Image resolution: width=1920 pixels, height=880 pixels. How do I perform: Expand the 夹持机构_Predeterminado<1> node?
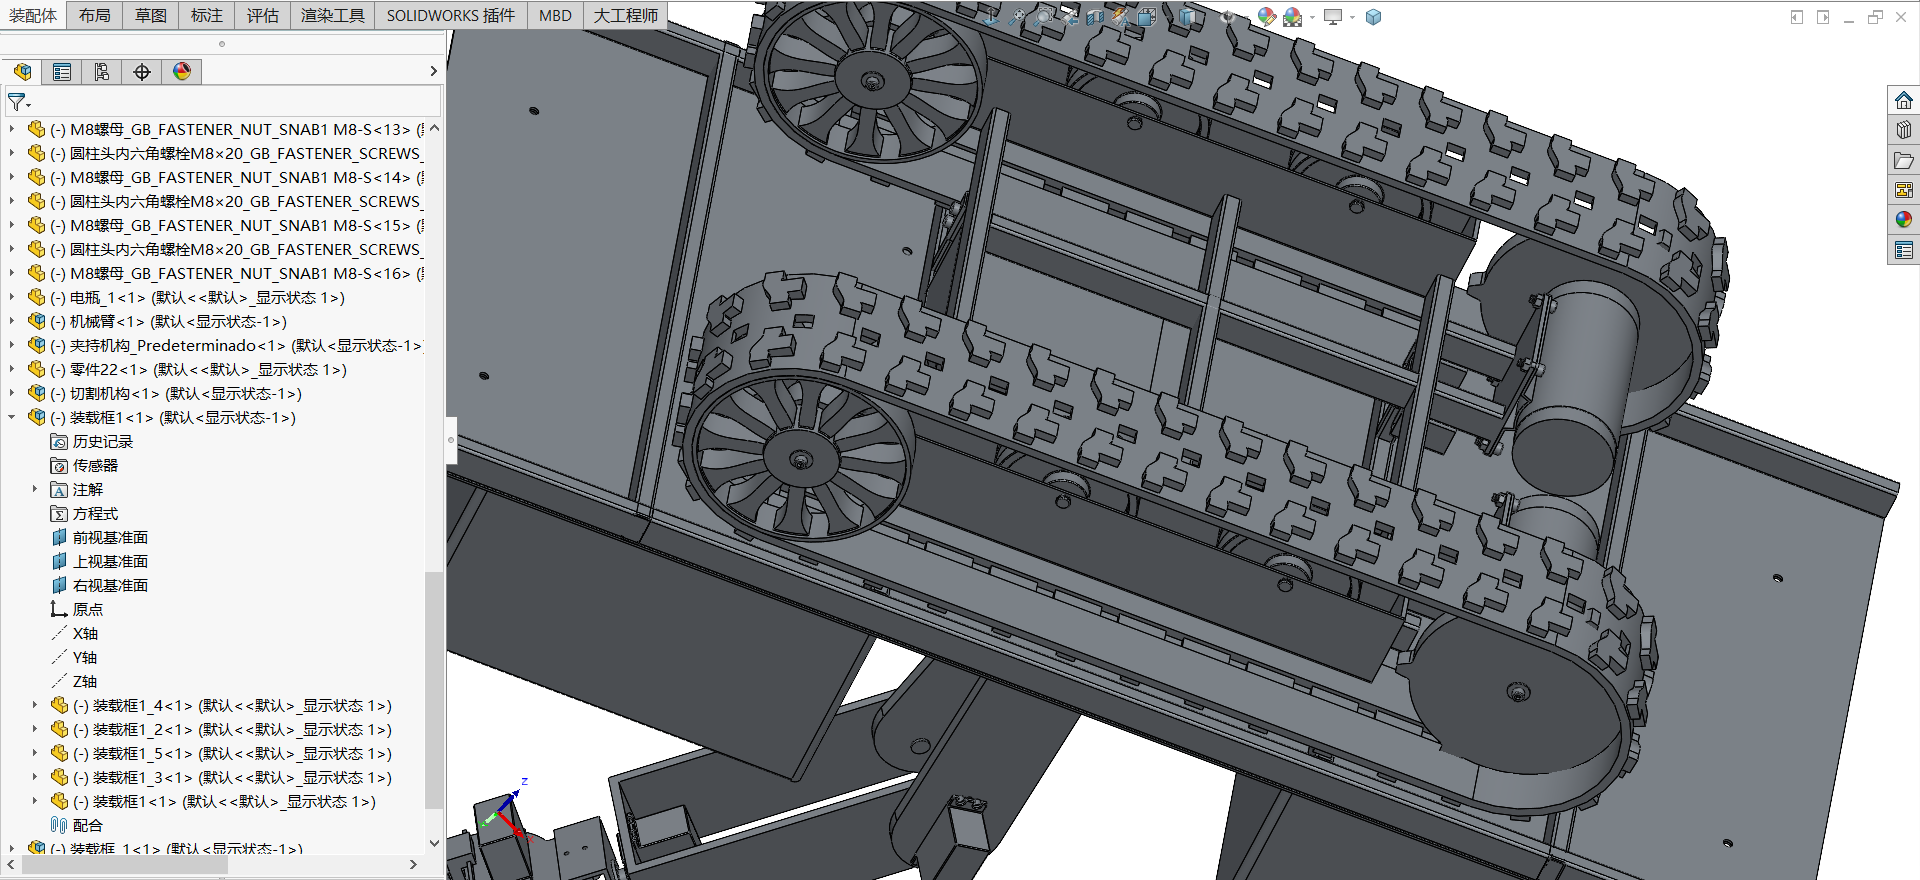coord(12,345)
